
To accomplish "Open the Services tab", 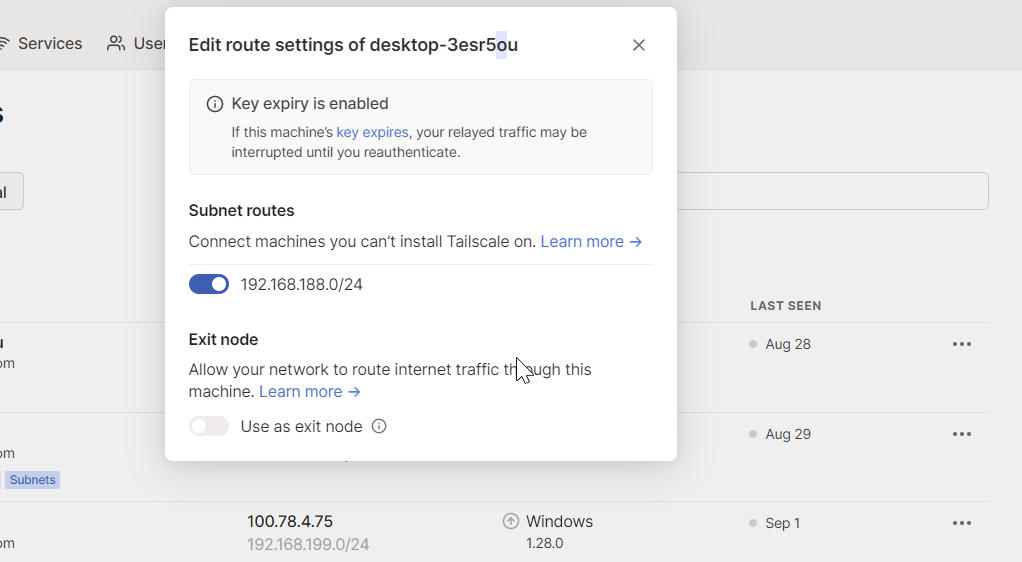I will click(x=49, y=44).
